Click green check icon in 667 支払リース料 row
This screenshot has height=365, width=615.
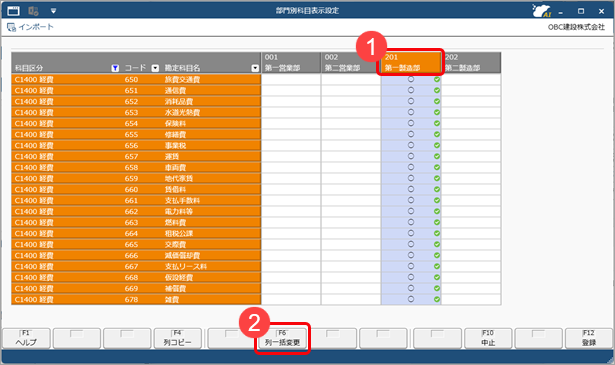(437, 266)
